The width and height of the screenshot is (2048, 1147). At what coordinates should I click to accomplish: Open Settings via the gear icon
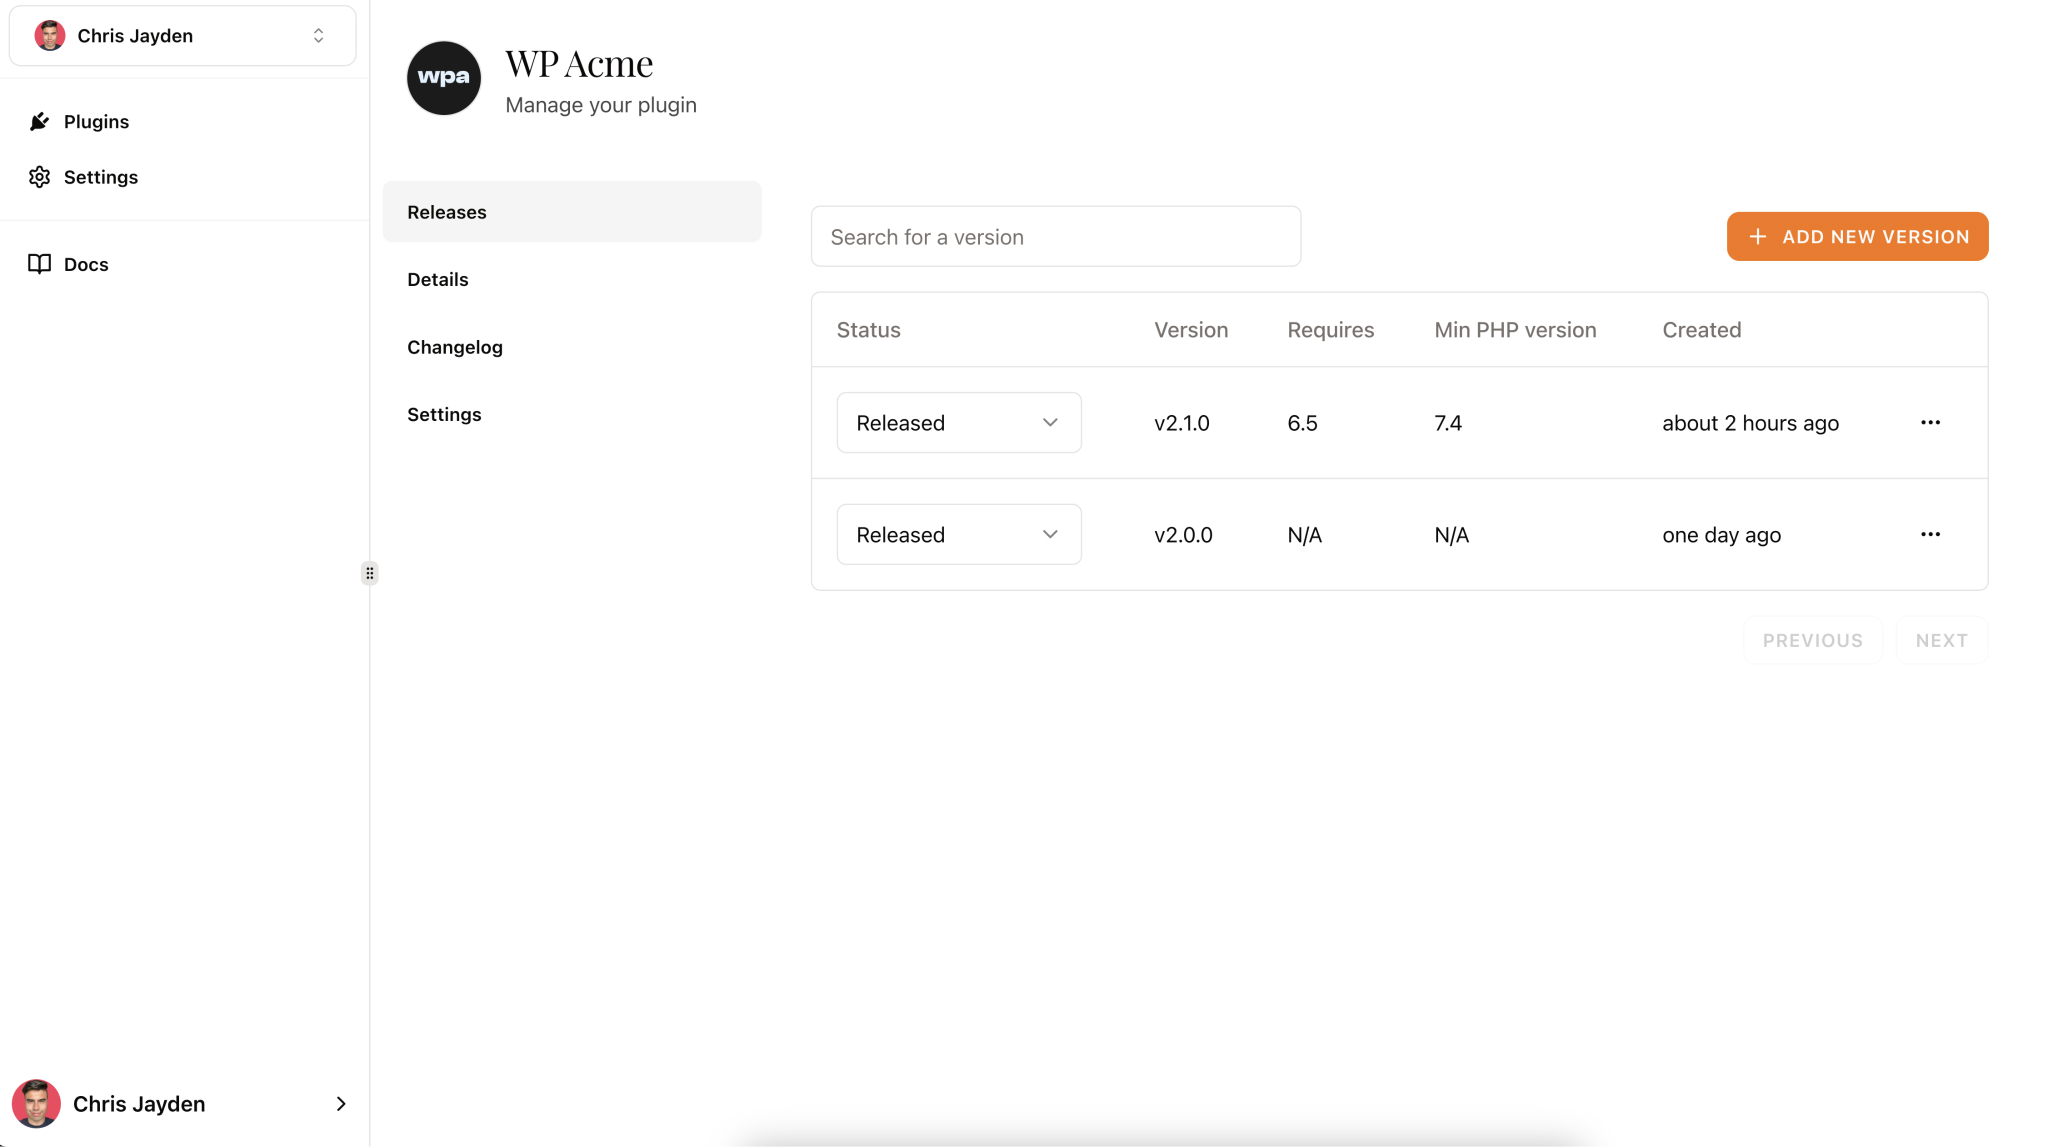(x=39, y=176)
